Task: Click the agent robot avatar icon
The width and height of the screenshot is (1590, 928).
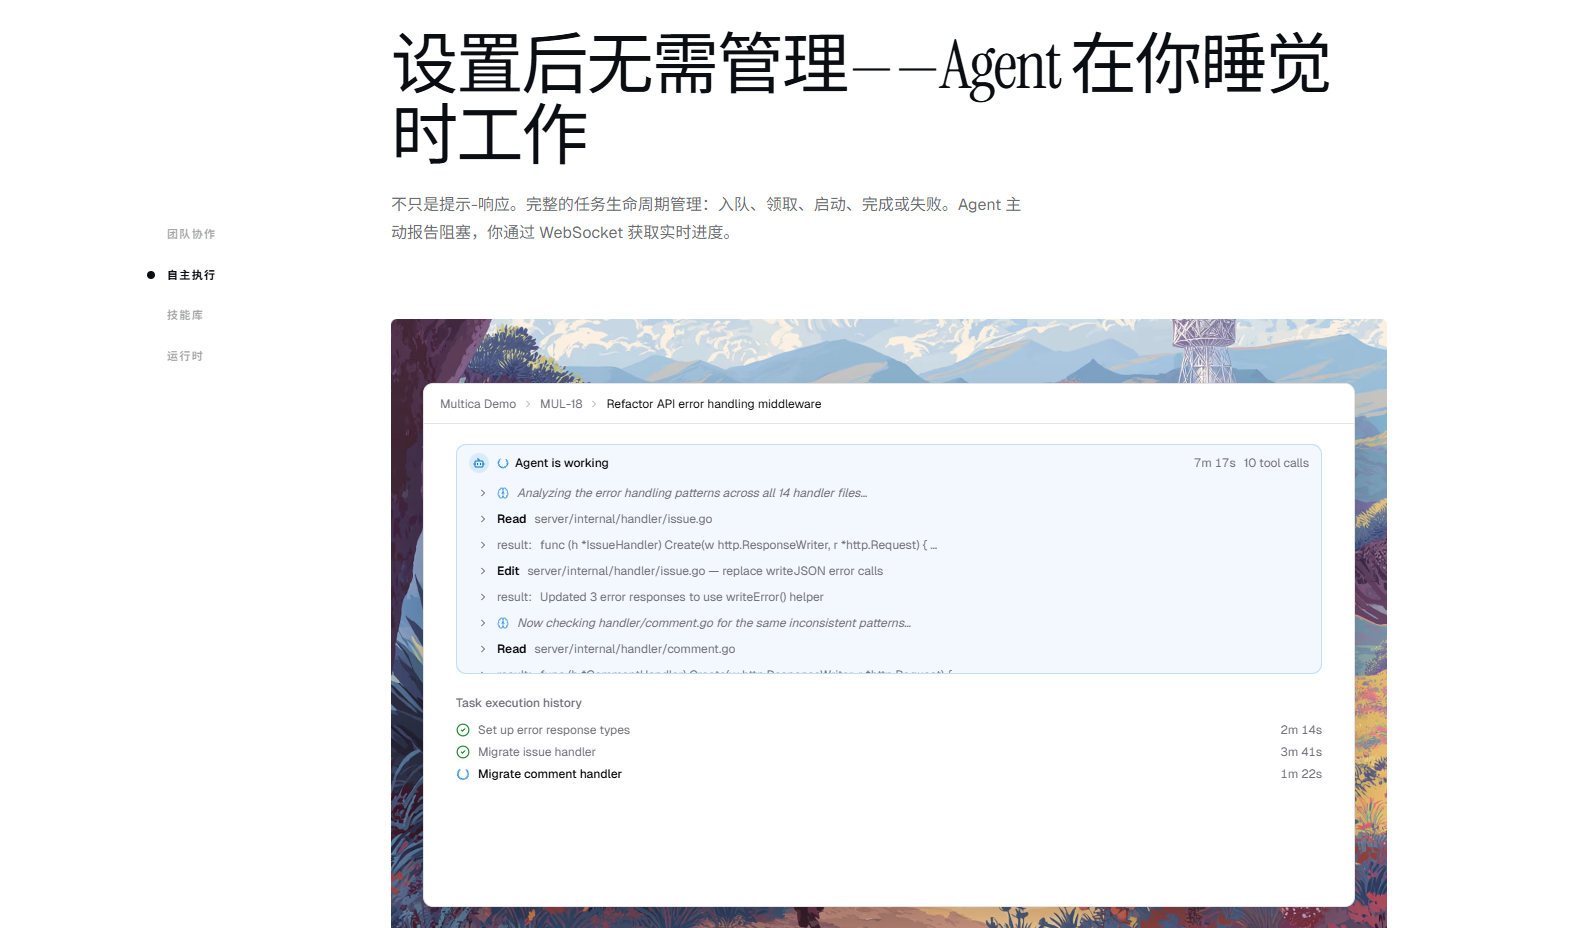Action: point(479,463)
